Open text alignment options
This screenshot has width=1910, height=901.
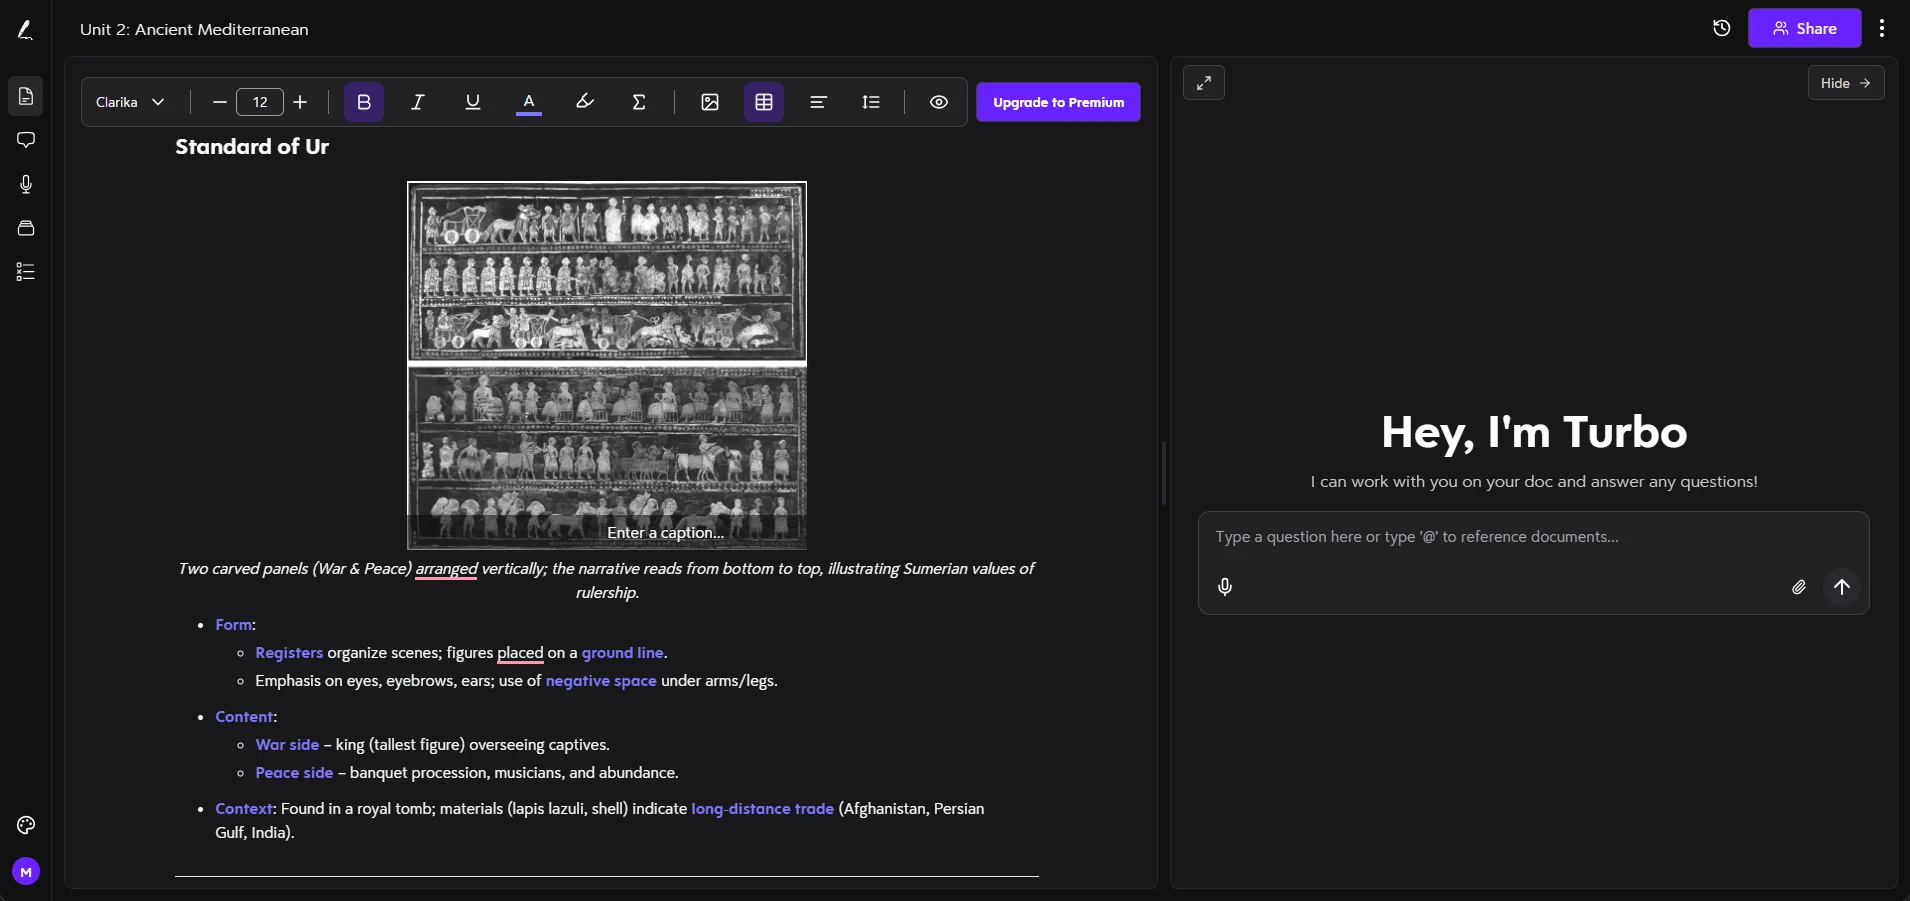(818, 102)
